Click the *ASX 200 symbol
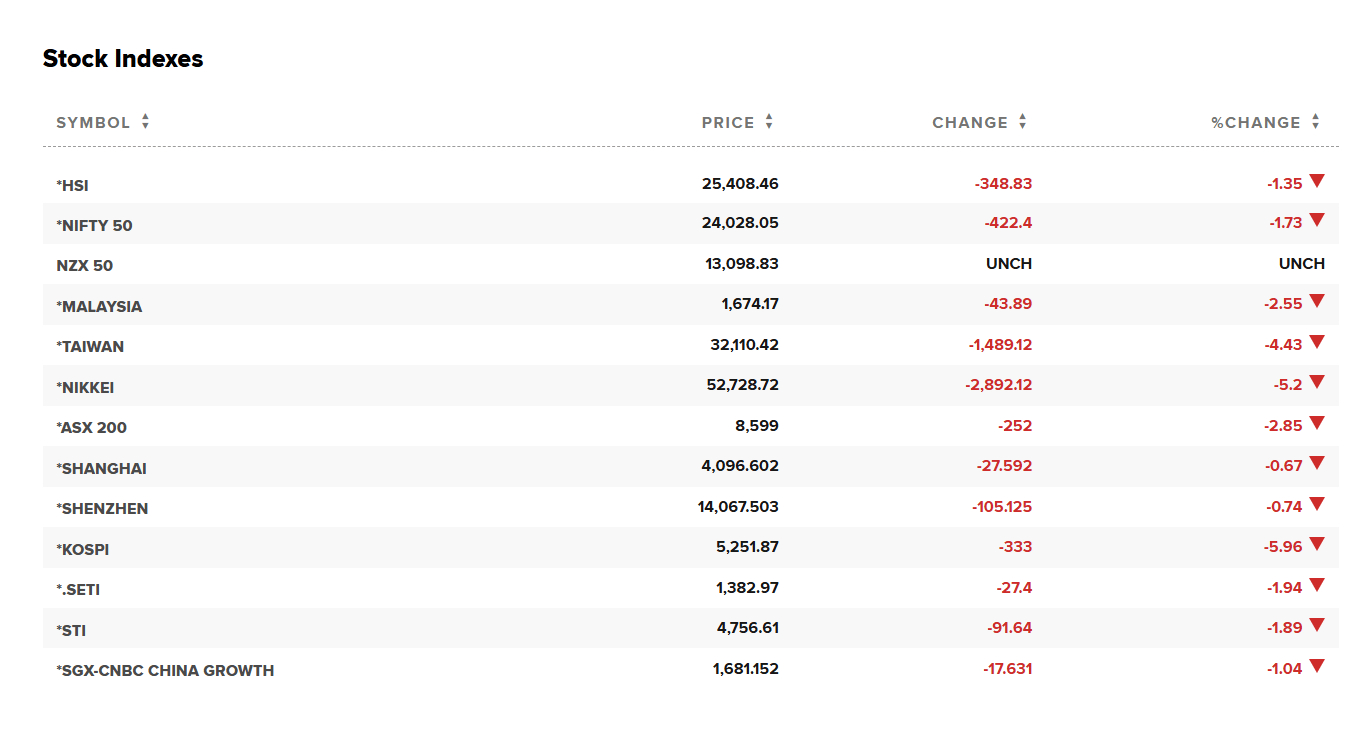This screenshot has width=1368, height=731. tap(91, 428)
